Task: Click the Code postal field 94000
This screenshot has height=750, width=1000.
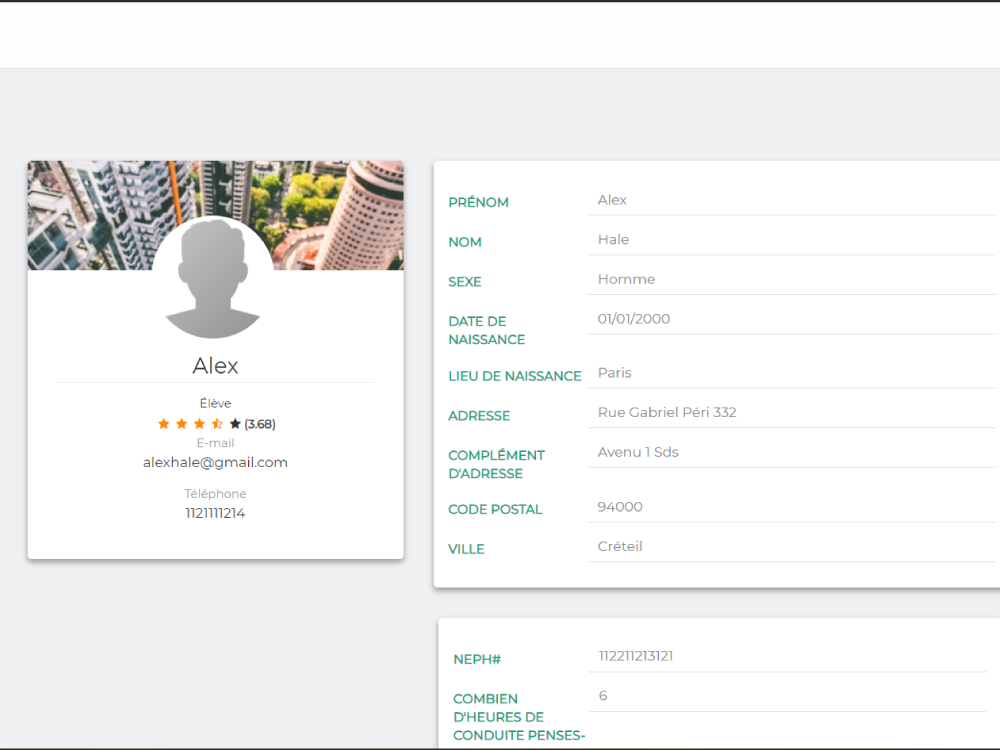Action: coord(791,507)
